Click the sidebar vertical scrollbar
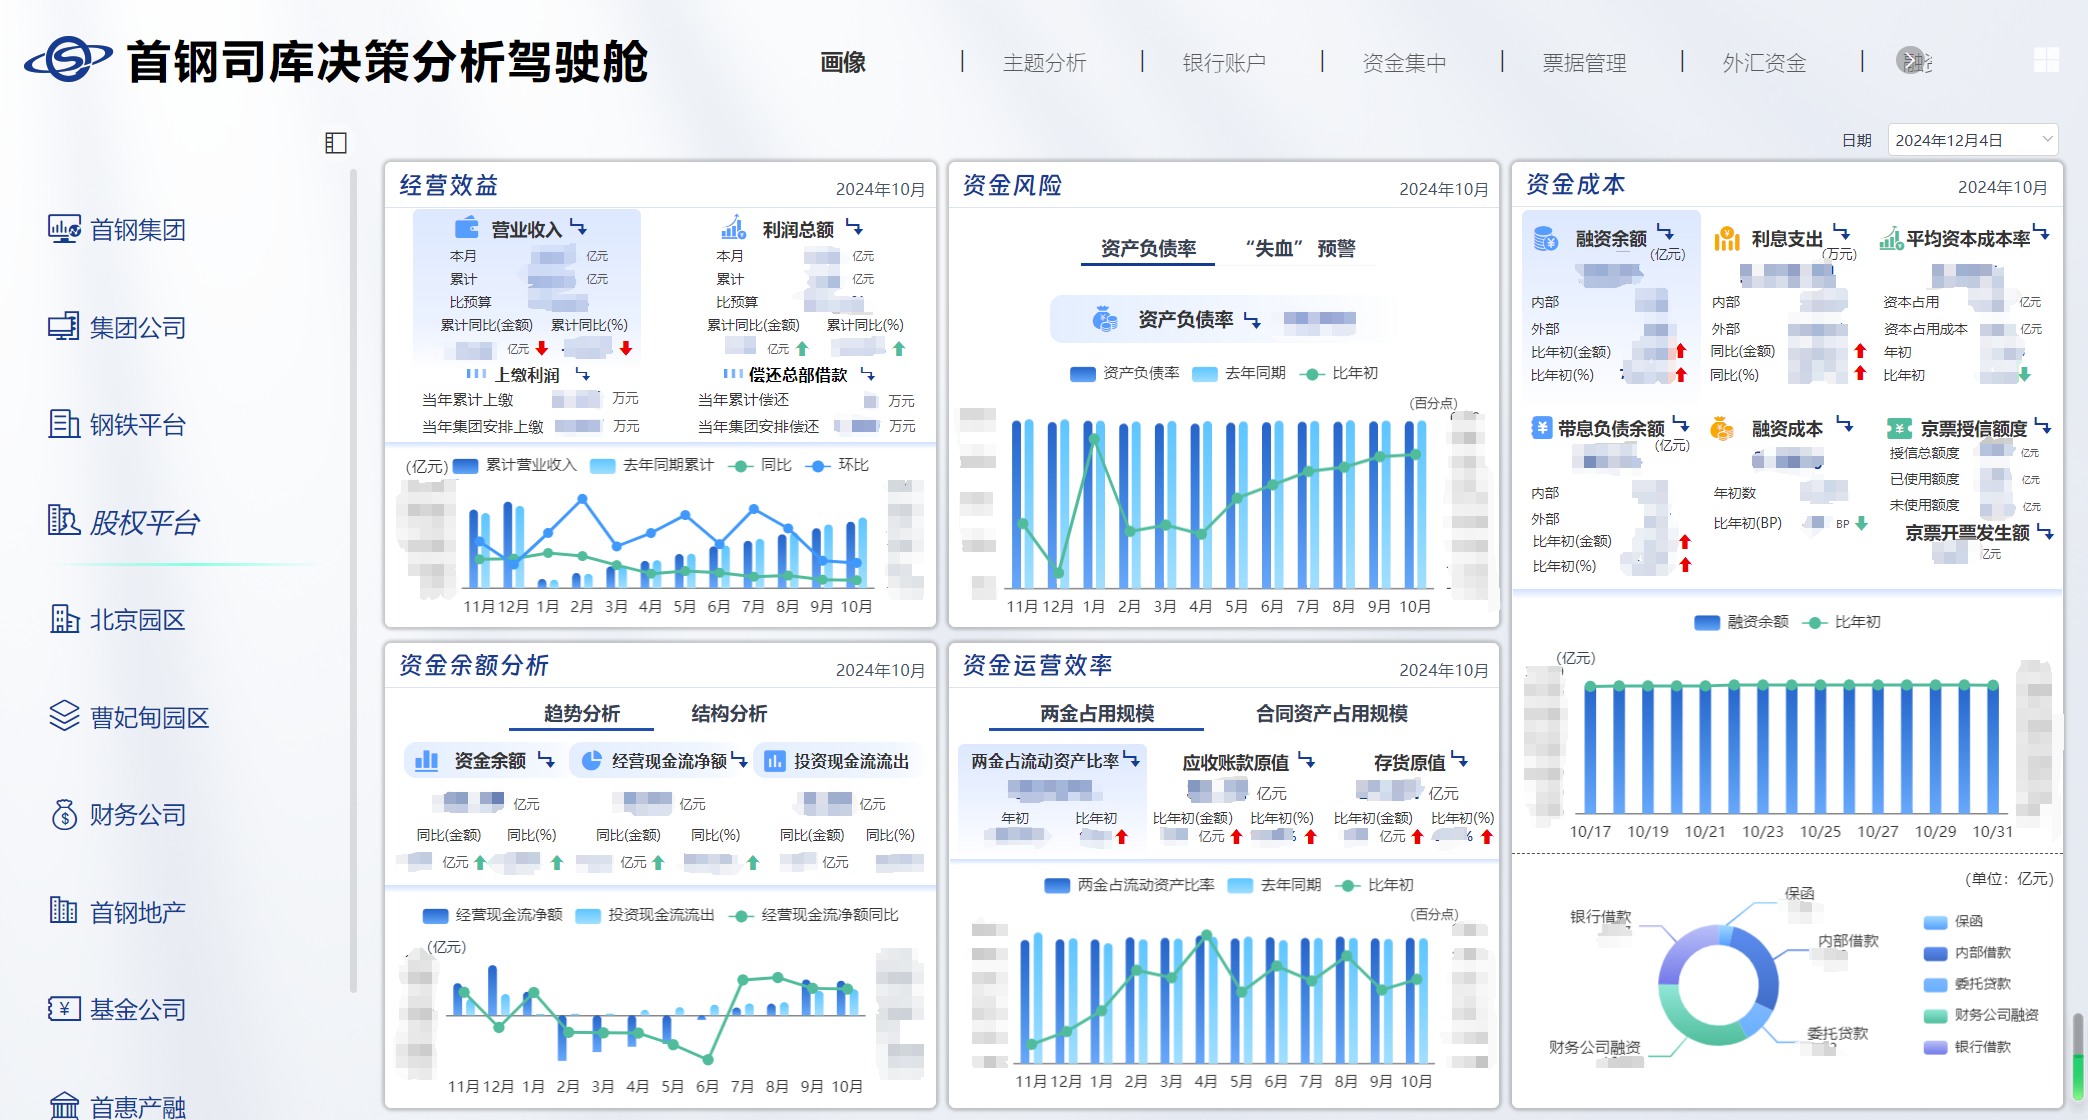2088x1120 pixels. coord(353,580)
